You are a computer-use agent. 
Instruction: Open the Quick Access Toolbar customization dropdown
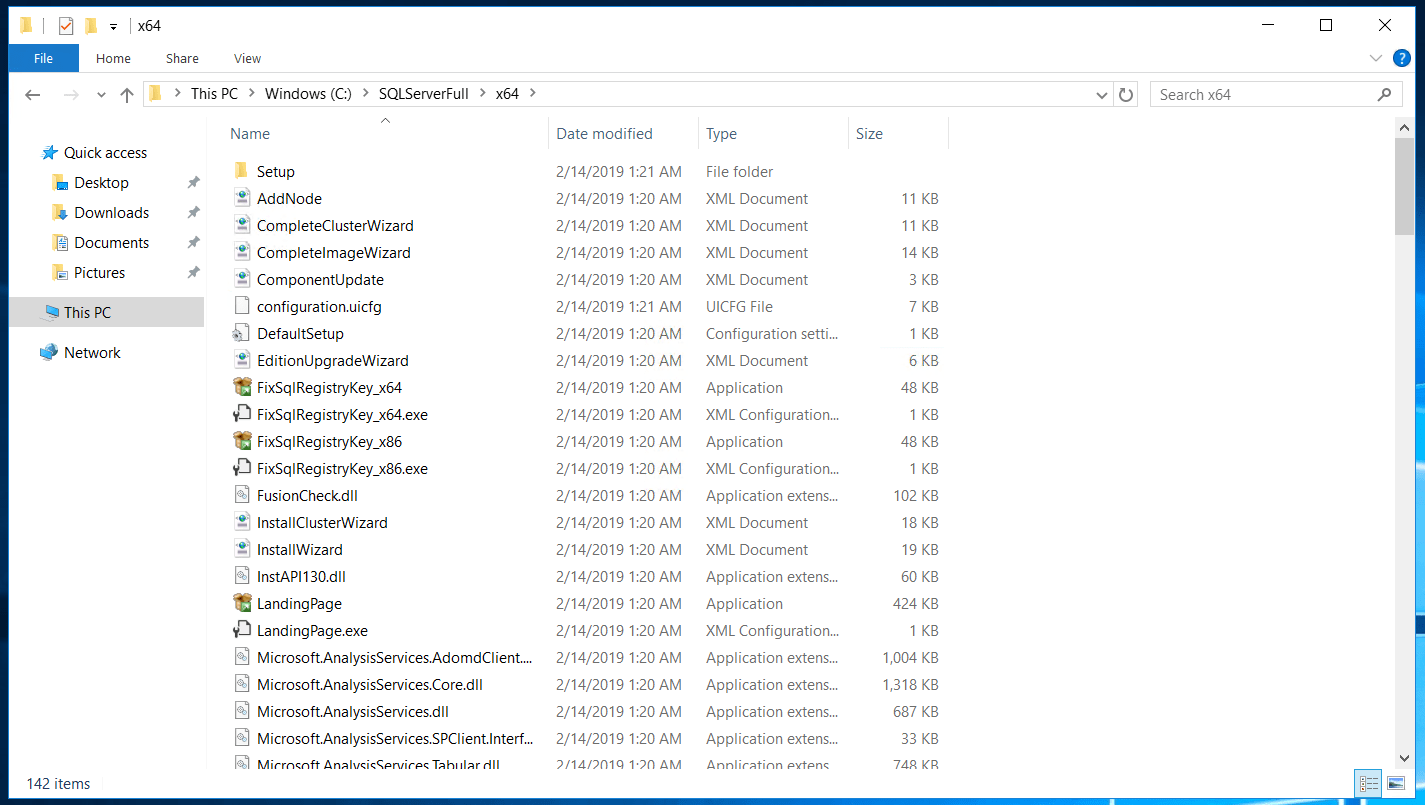tap(113, 24)
